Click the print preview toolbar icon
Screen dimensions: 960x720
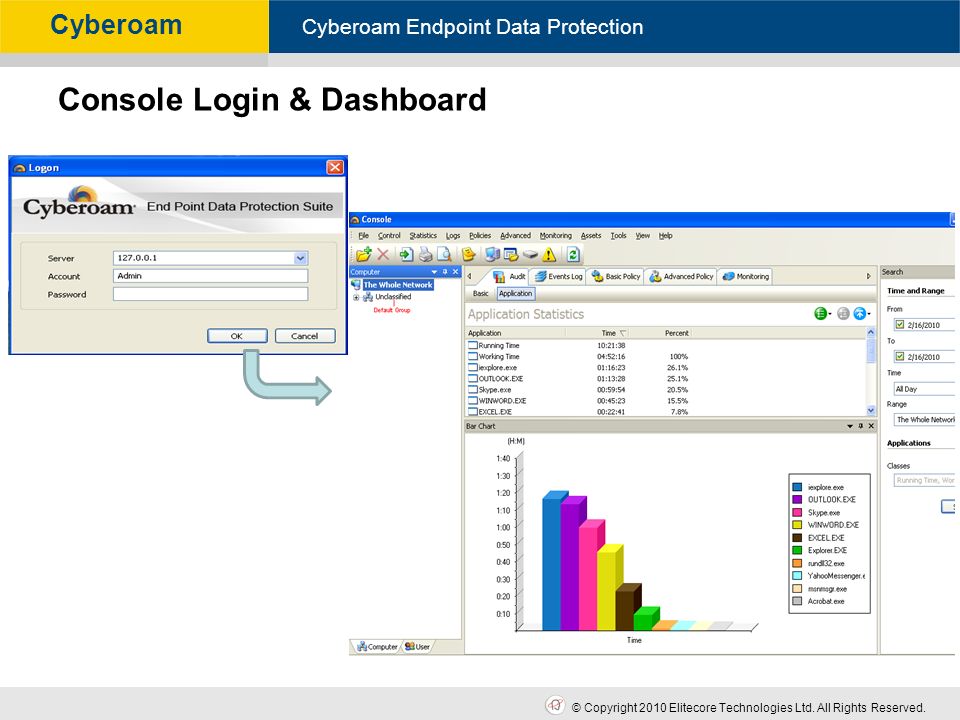coord(444,254)
